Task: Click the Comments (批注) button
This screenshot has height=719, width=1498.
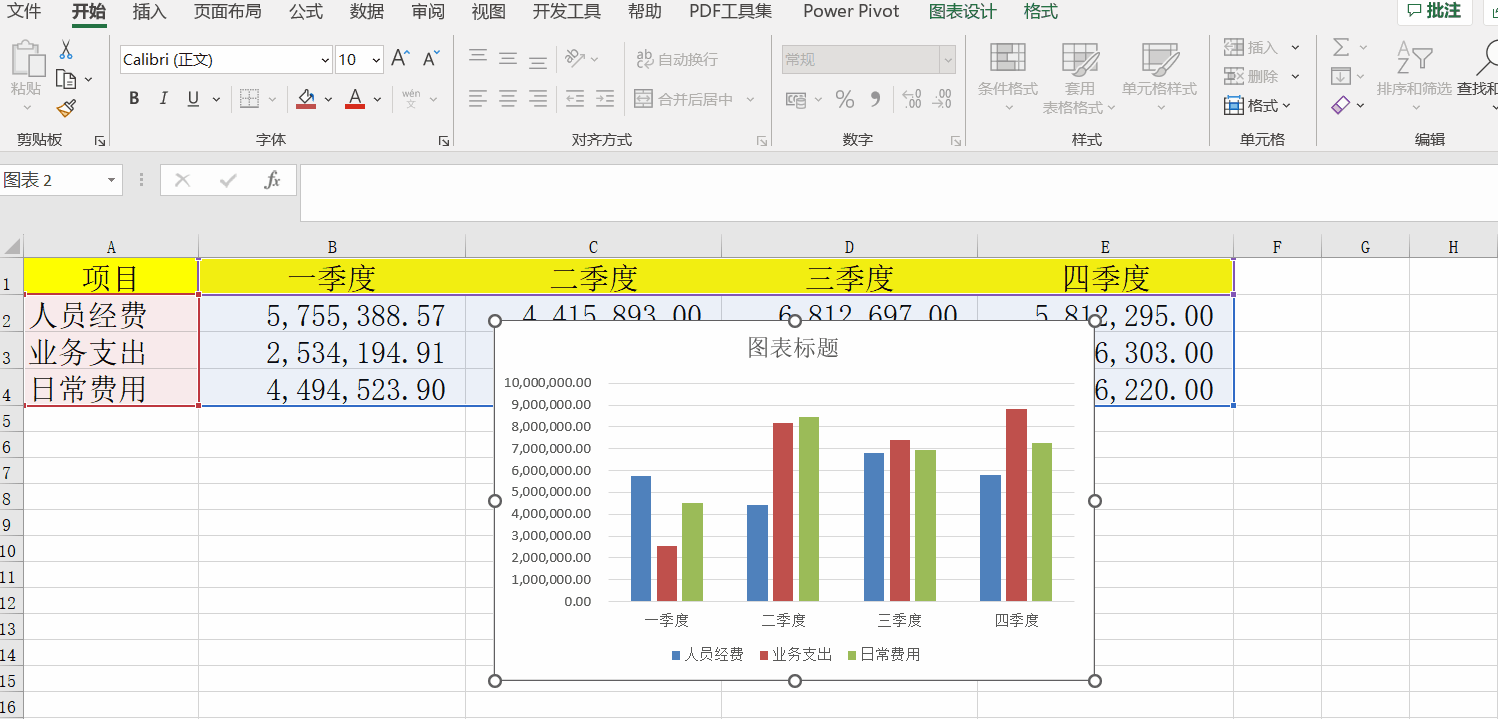Action: tap(1435, 11)
